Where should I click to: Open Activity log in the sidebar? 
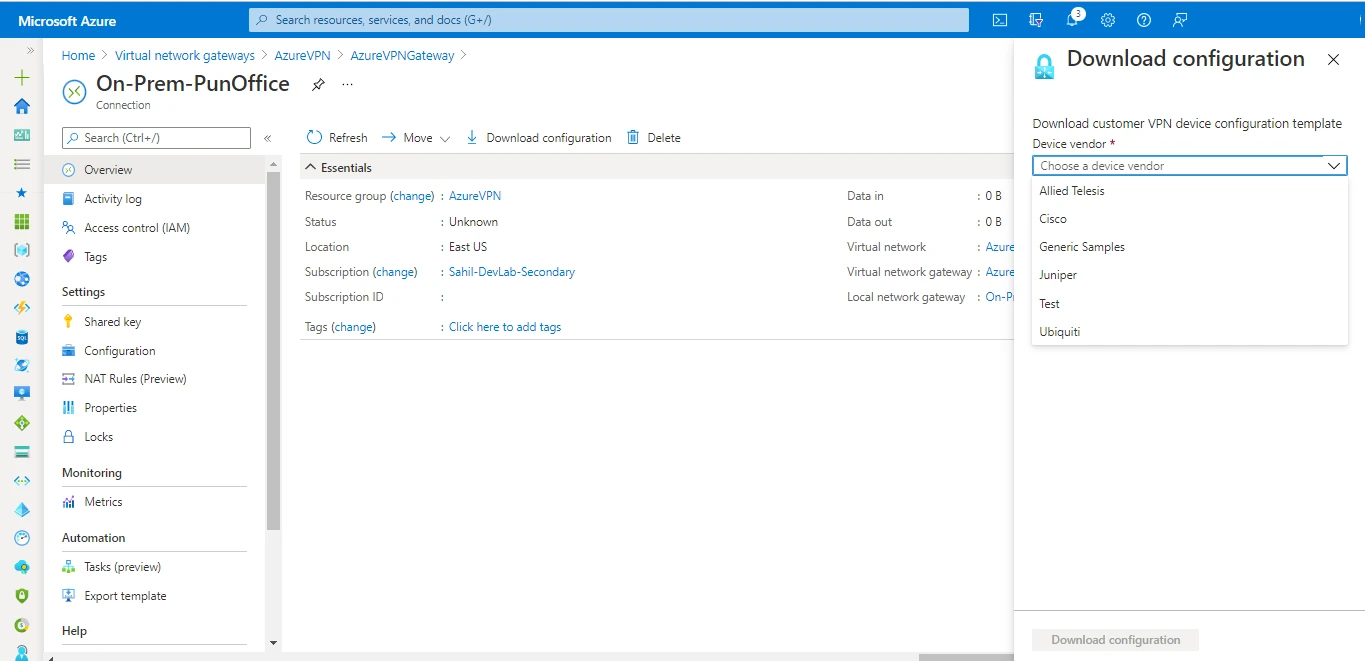point(113,198)
